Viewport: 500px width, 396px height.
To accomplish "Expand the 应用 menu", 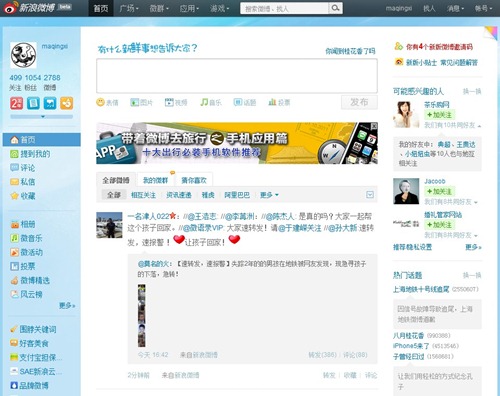I will tap(189, 8).
